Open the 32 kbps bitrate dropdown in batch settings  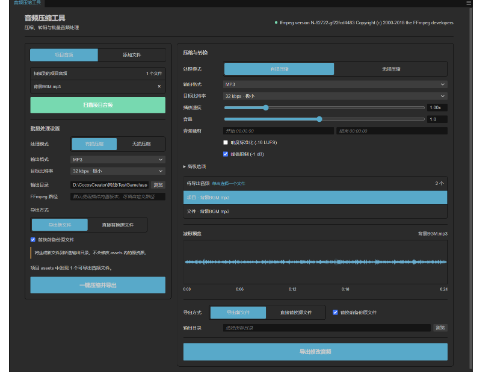118,171
